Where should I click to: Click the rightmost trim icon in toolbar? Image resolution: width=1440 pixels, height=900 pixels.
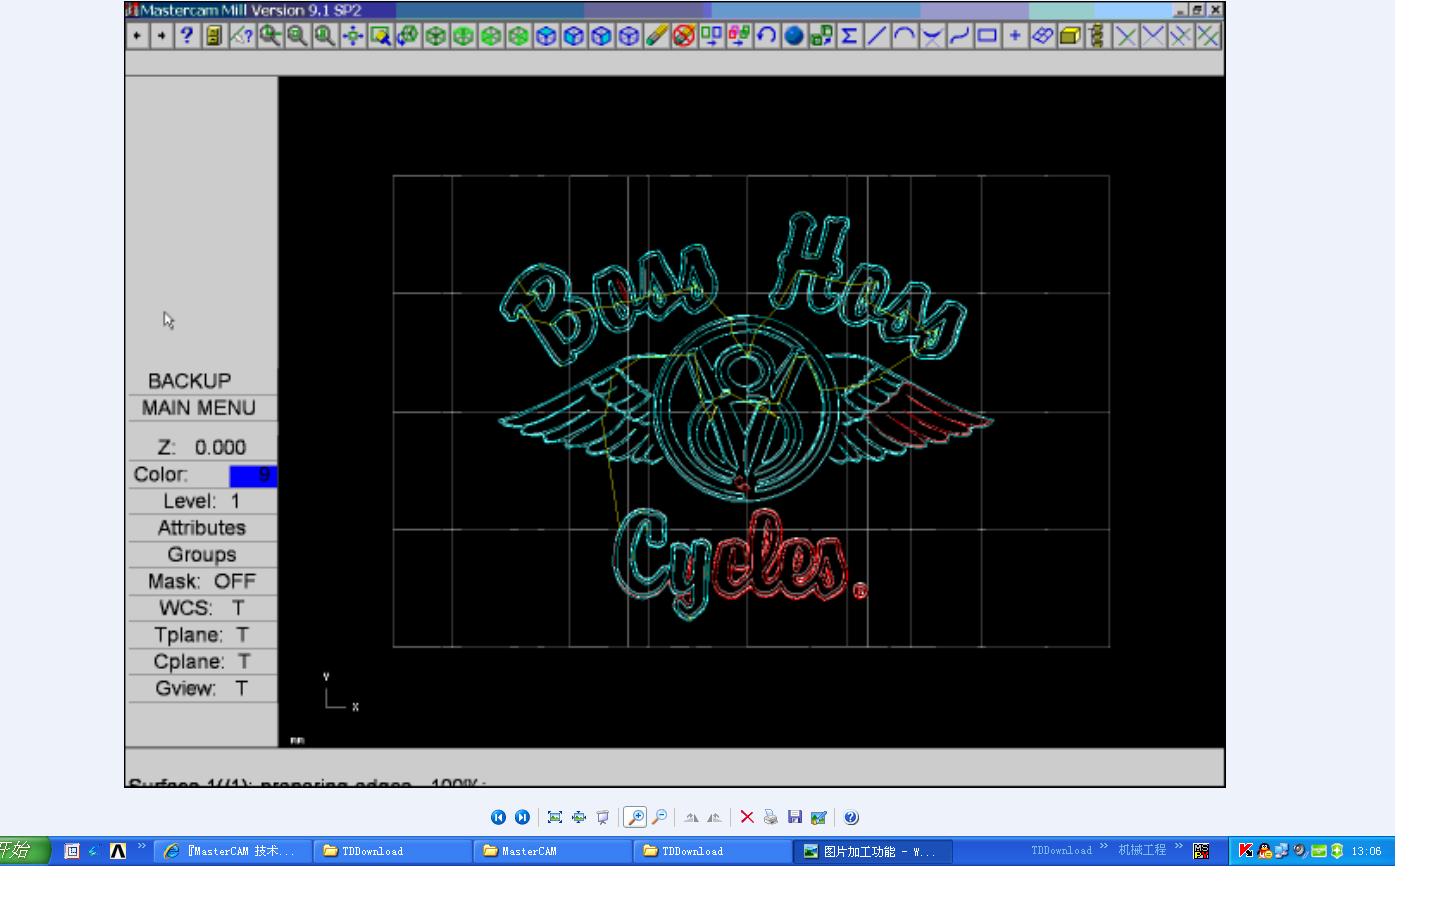coord(1208,36)
